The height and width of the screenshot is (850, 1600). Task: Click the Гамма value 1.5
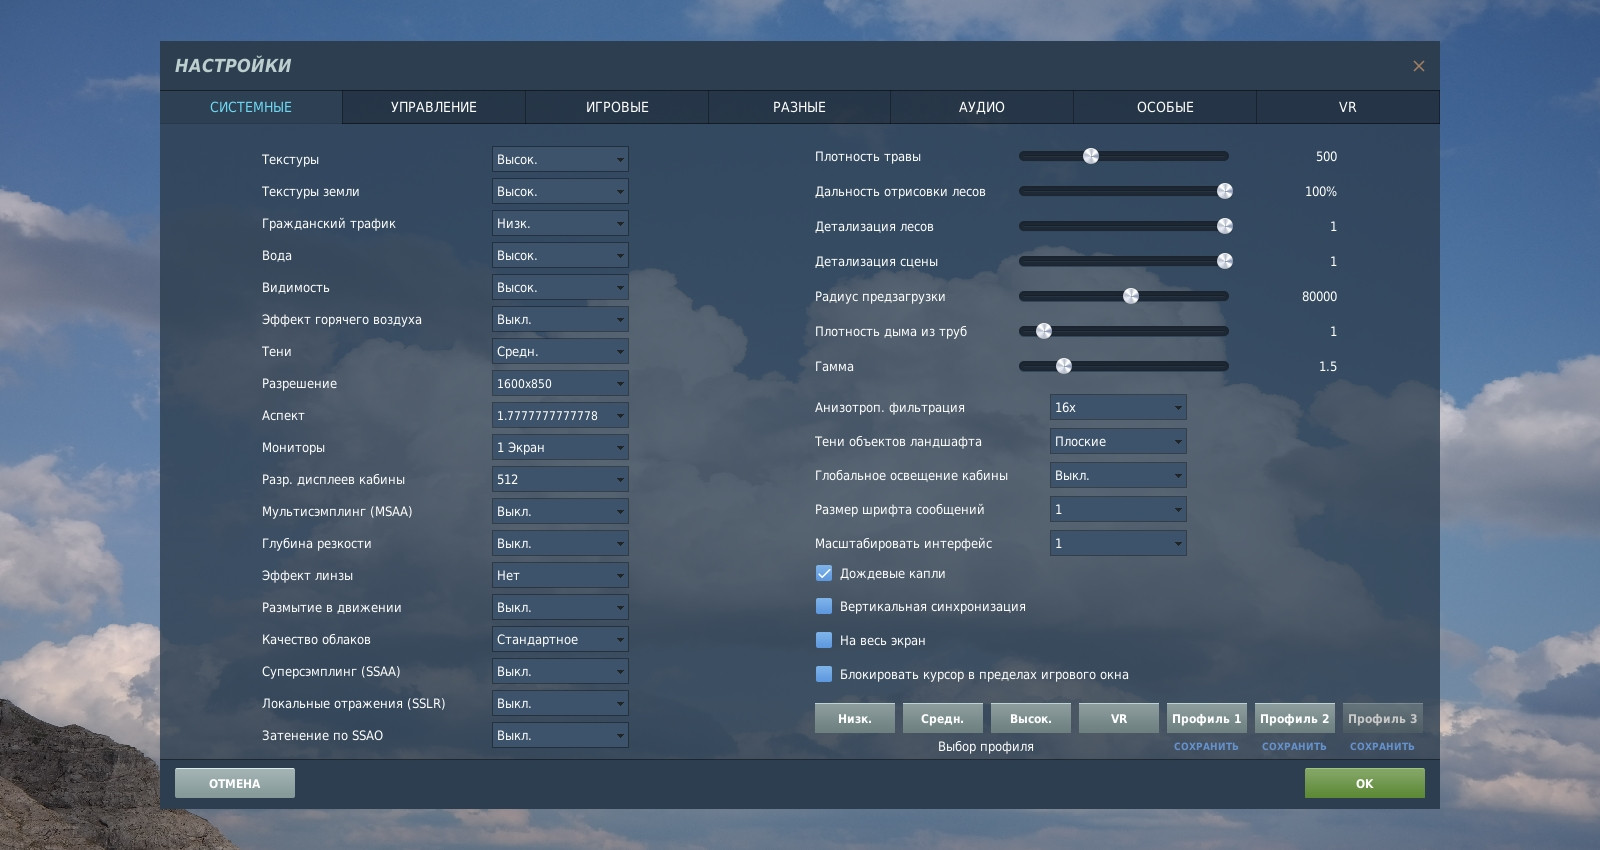(1328, 366)
